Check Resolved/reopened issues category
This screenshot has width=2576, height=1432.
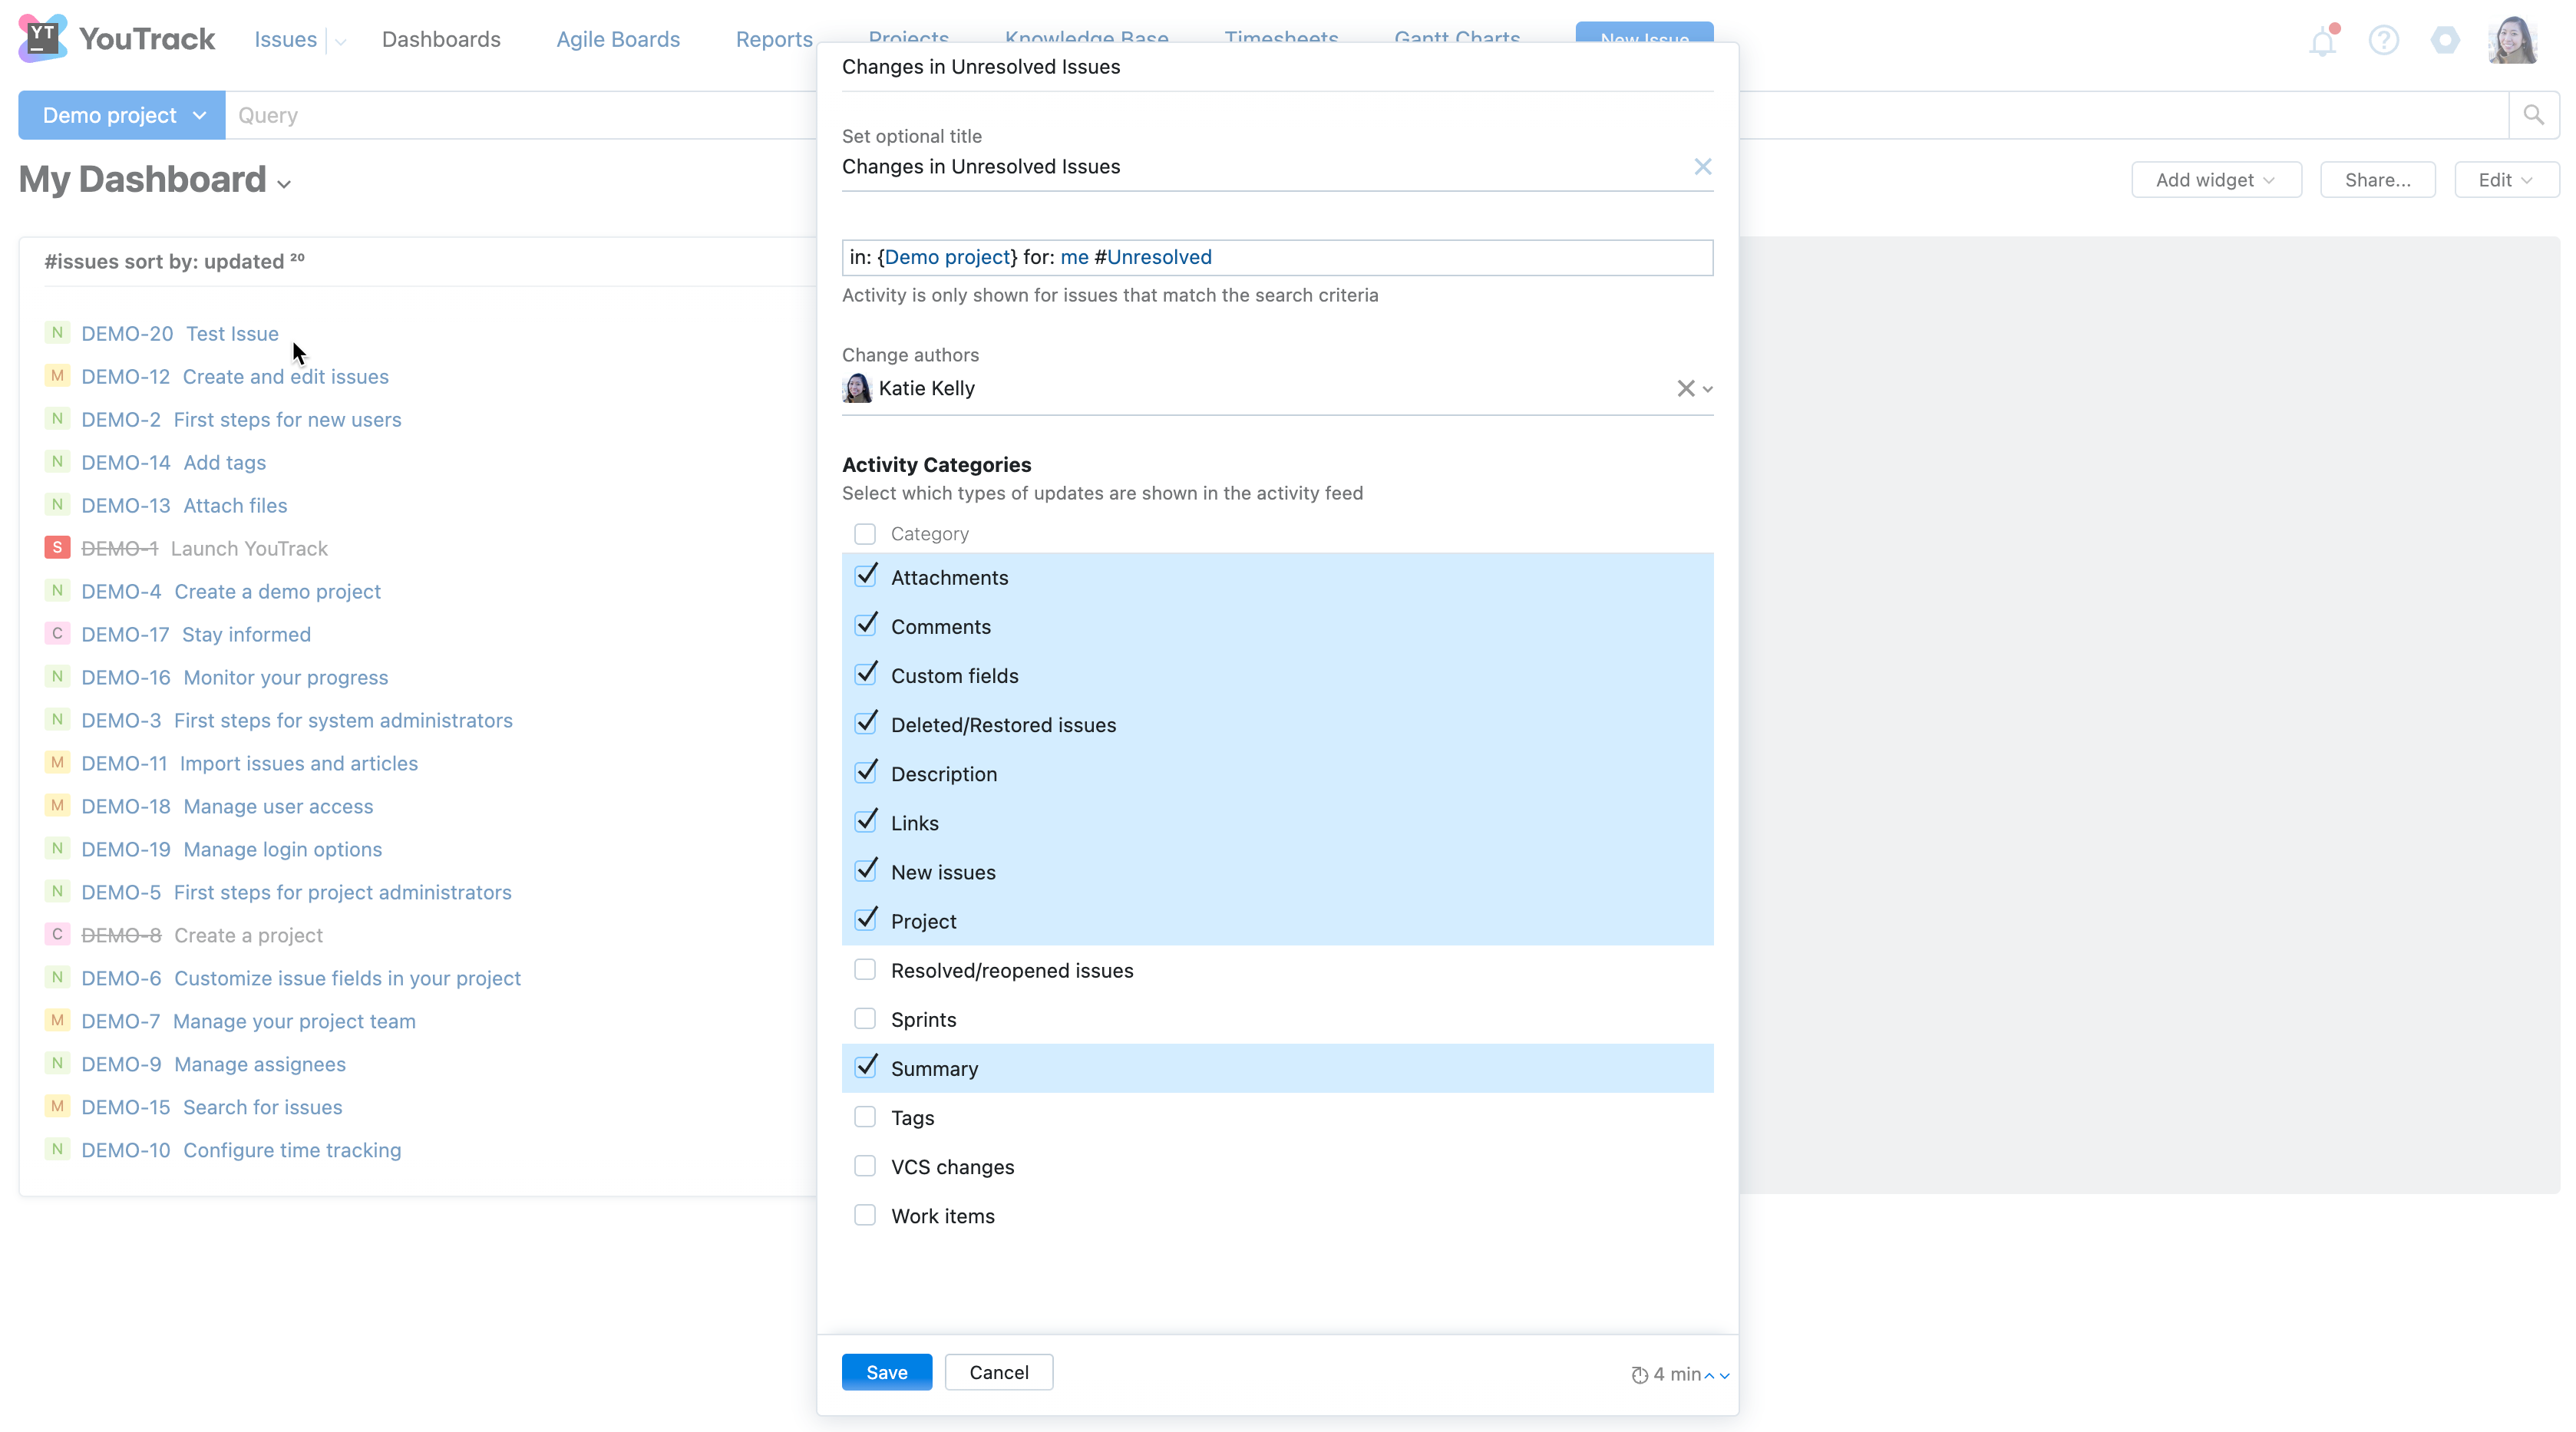pos(865,970)
